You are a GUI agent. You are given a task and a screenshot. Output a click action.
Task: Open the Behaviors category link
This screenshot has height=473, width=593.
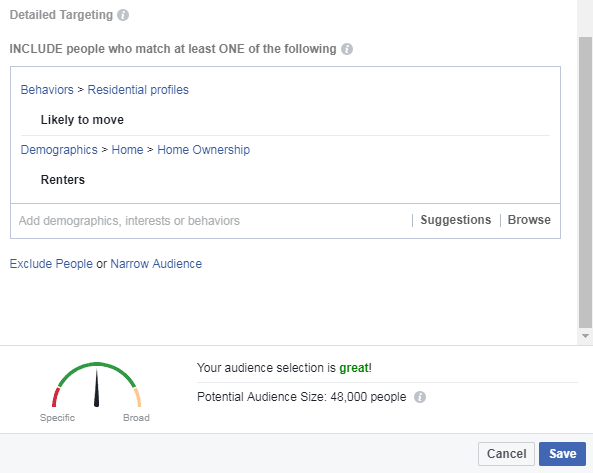(x=47, y=90)
